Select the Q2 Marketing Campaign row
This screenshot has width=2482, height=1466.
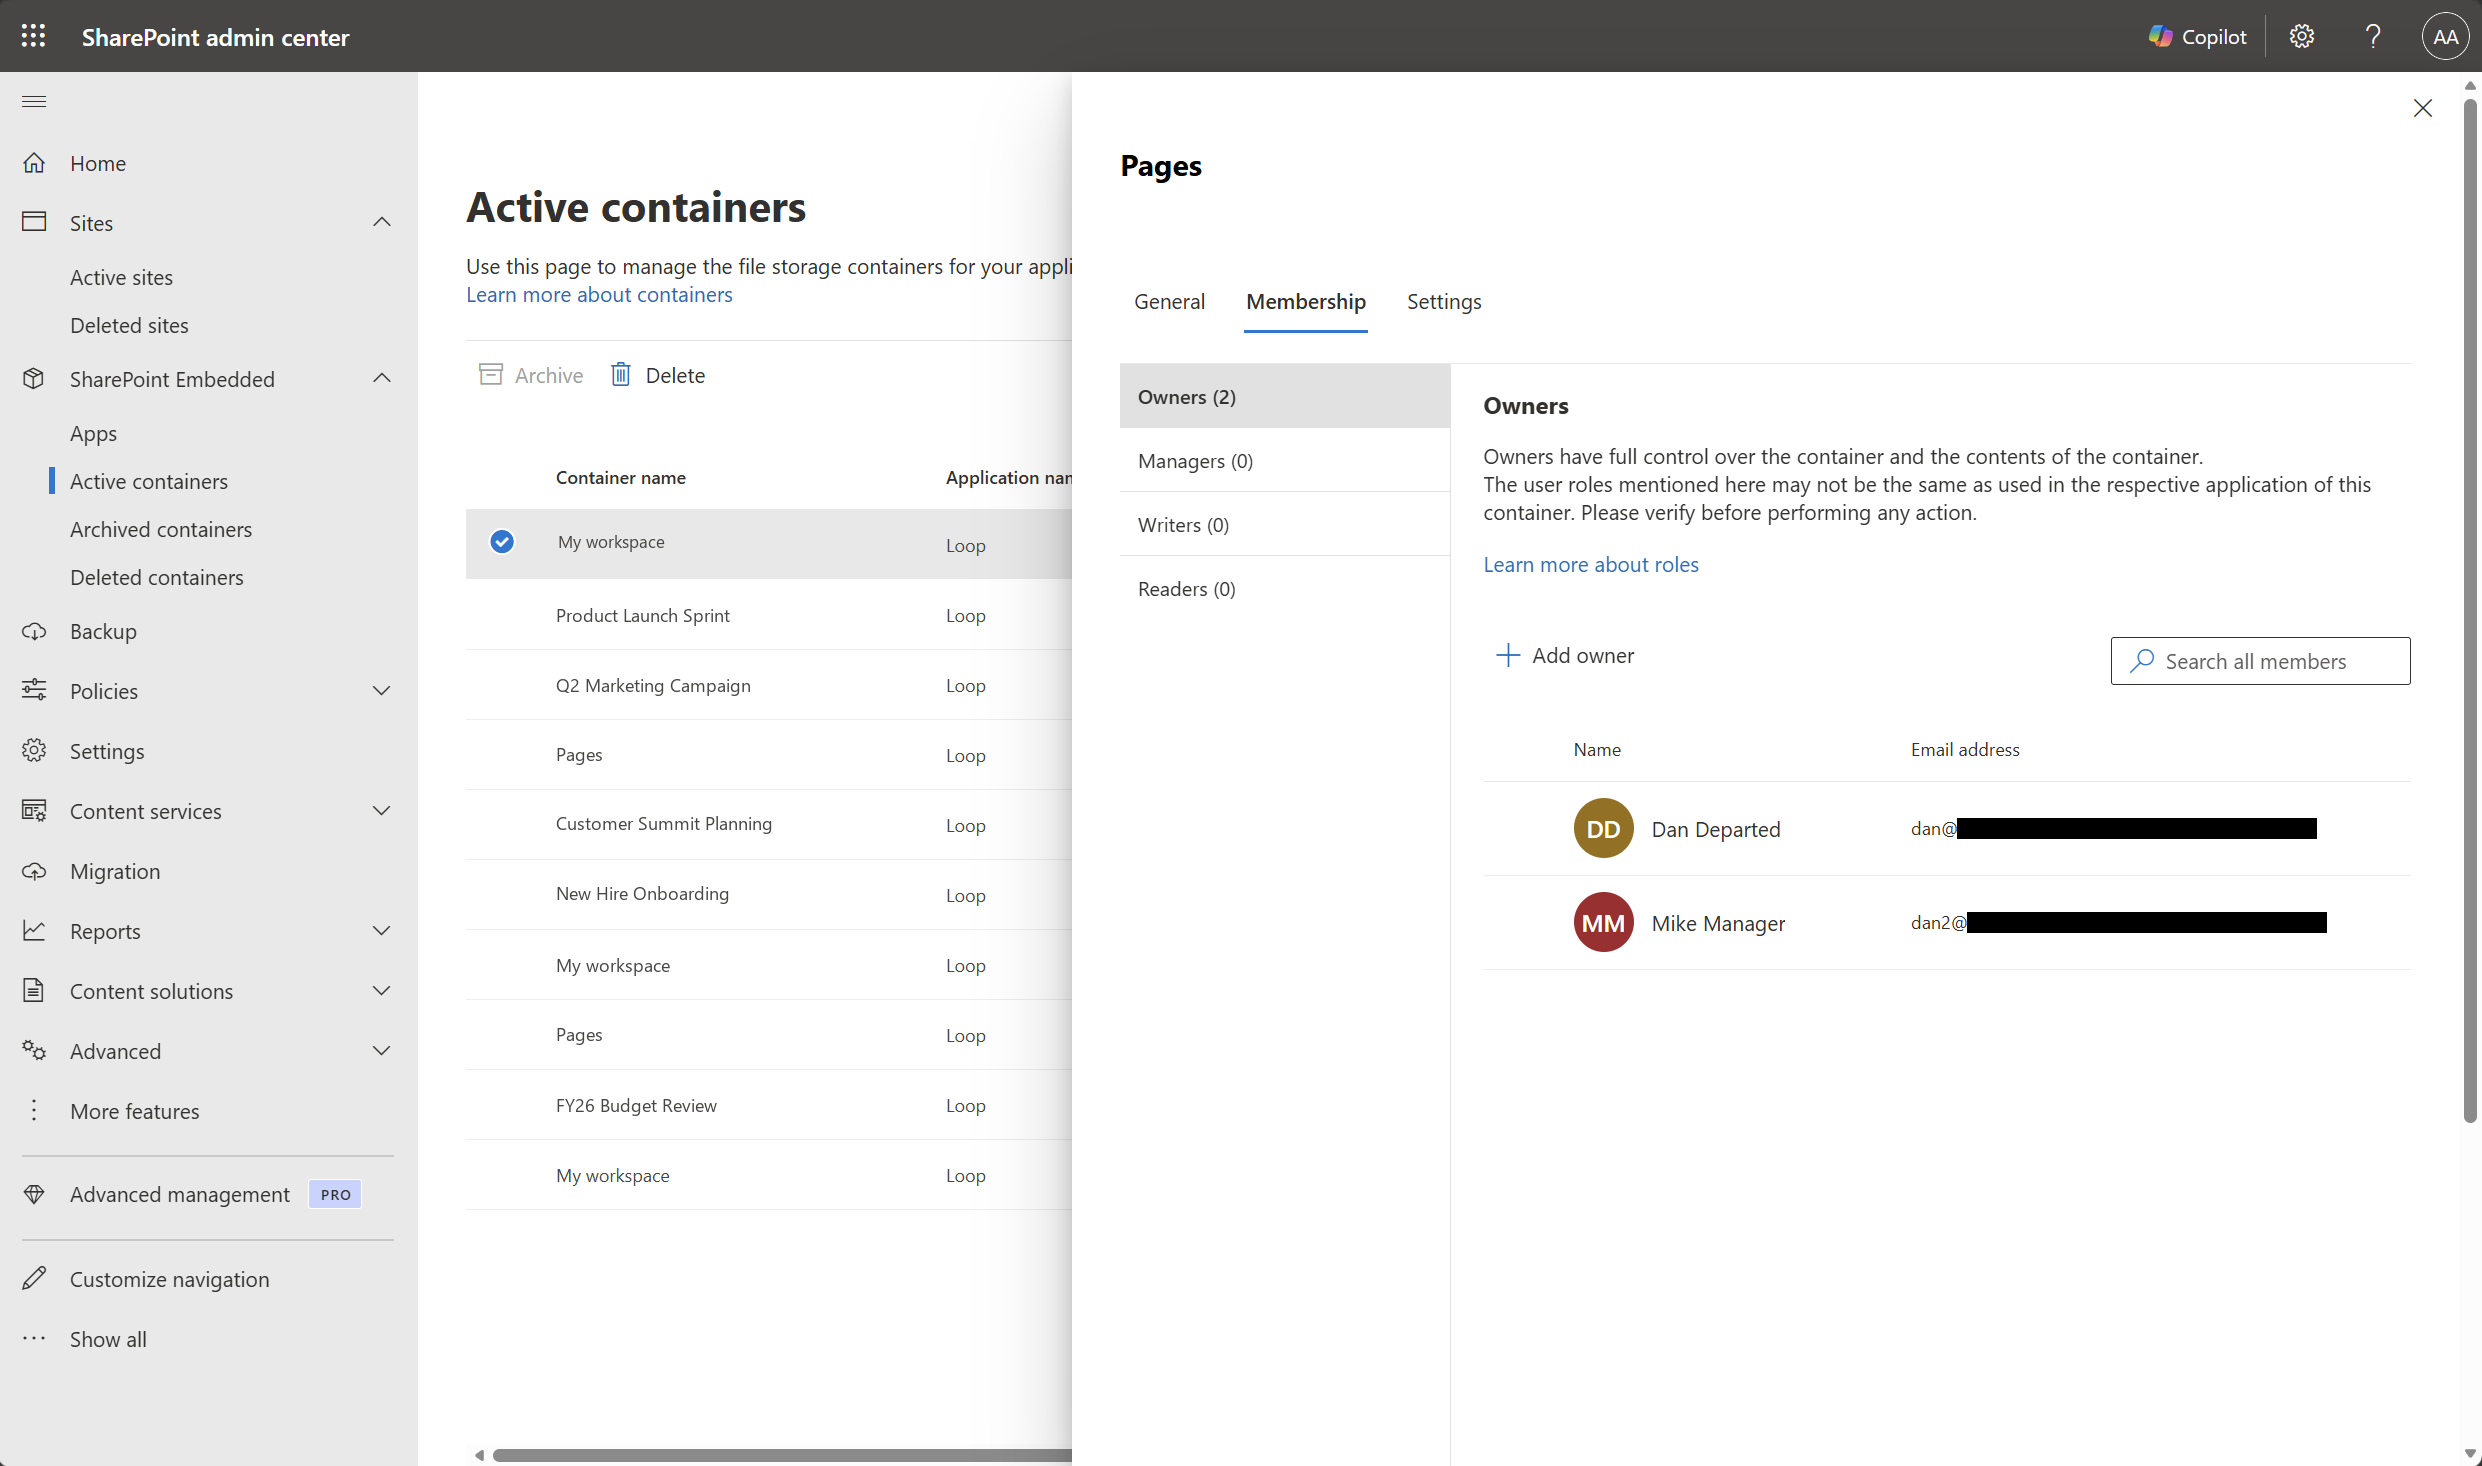769,685
